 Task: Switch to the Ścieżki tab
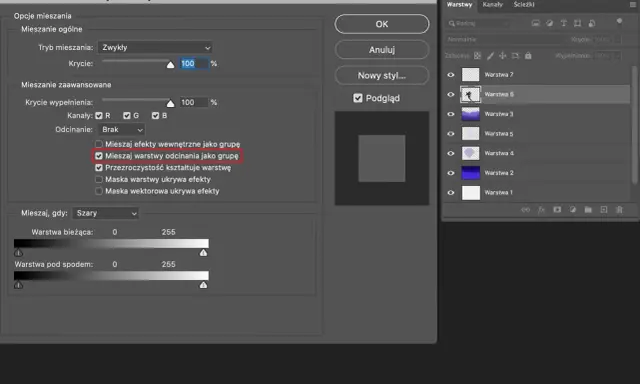click(x=524, y=4)
